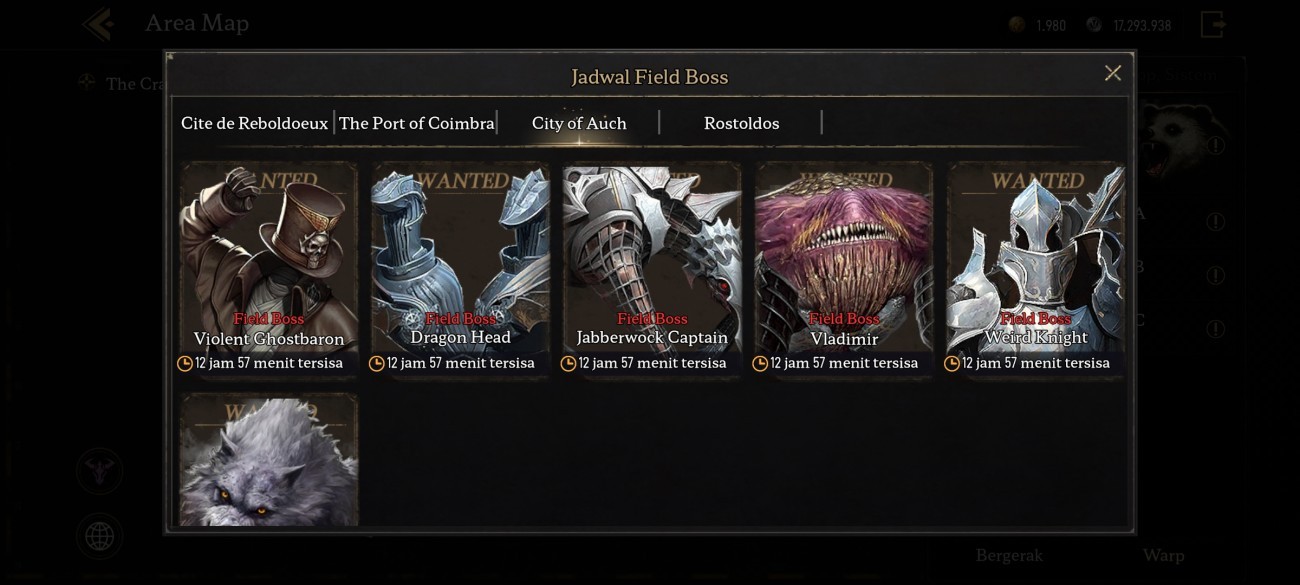Tap the gold coin currency icon
1300x585 pixels.
(x=1017, y=25)
